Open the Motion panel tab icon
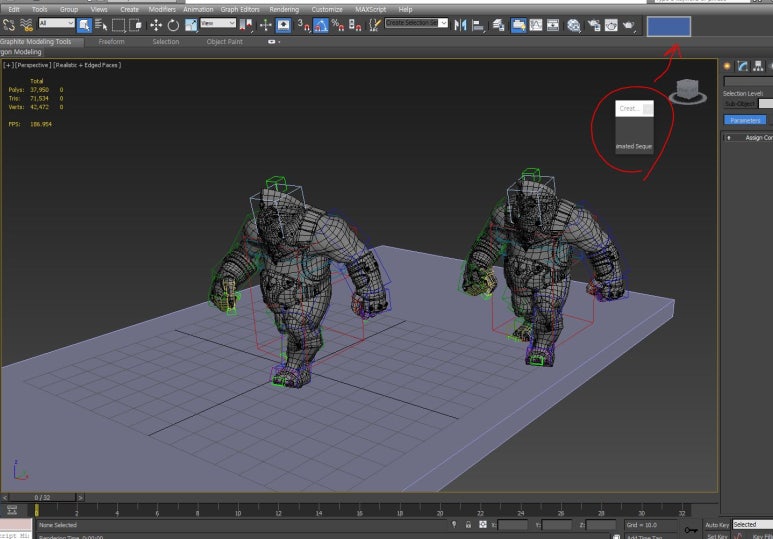 (x=772, y=66)
